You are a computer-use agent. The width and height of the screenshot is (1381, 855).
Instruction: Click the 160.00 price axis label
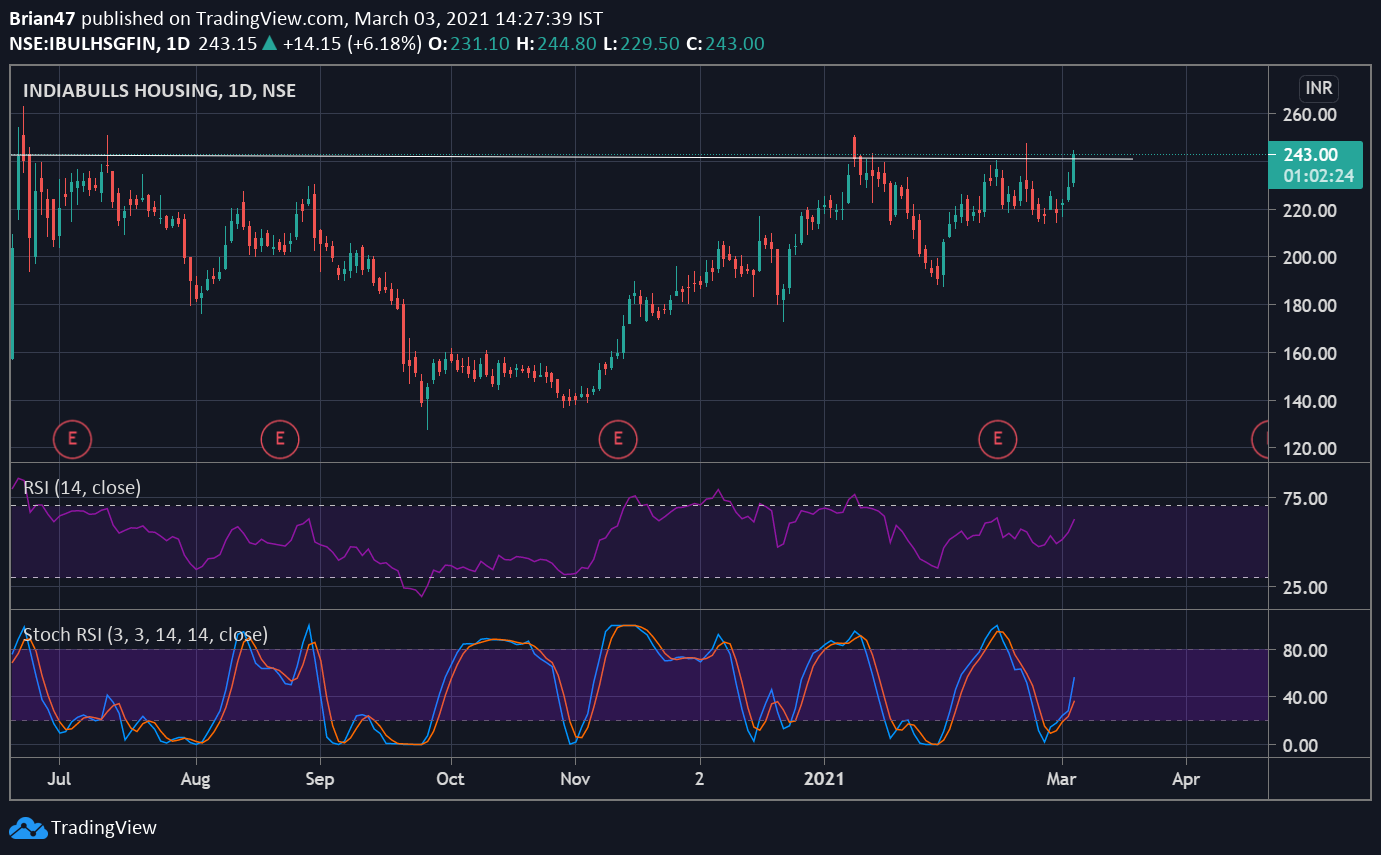(x=1311, y=353)
